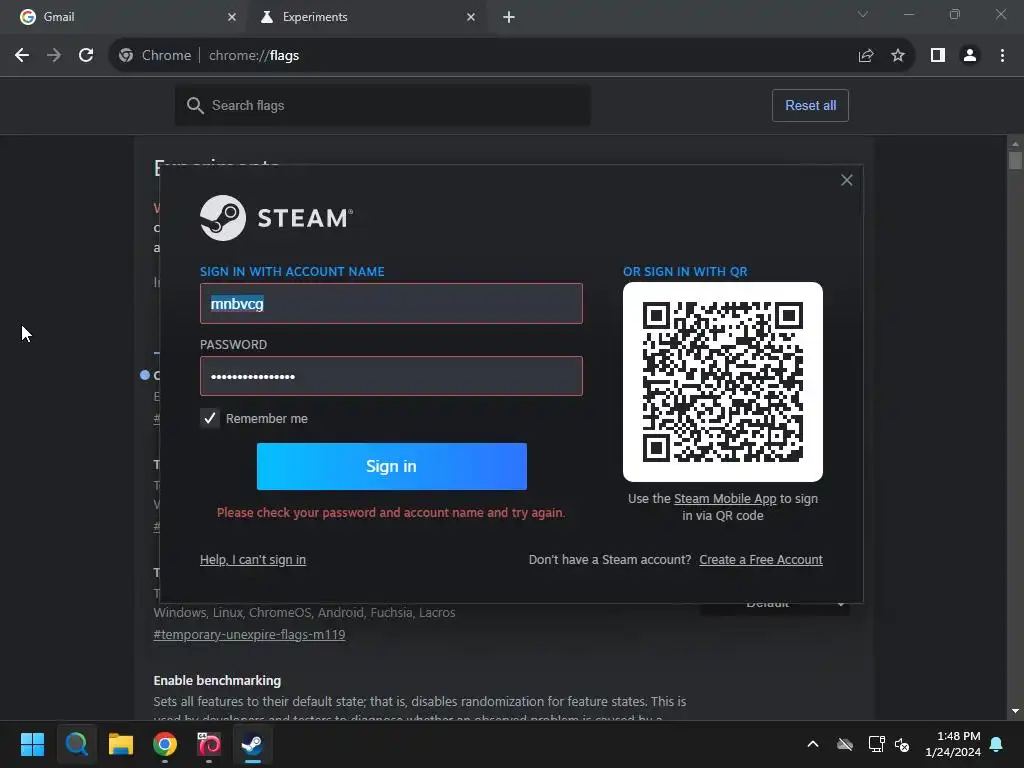Switch to the Gmail tab

click(124, 17)
